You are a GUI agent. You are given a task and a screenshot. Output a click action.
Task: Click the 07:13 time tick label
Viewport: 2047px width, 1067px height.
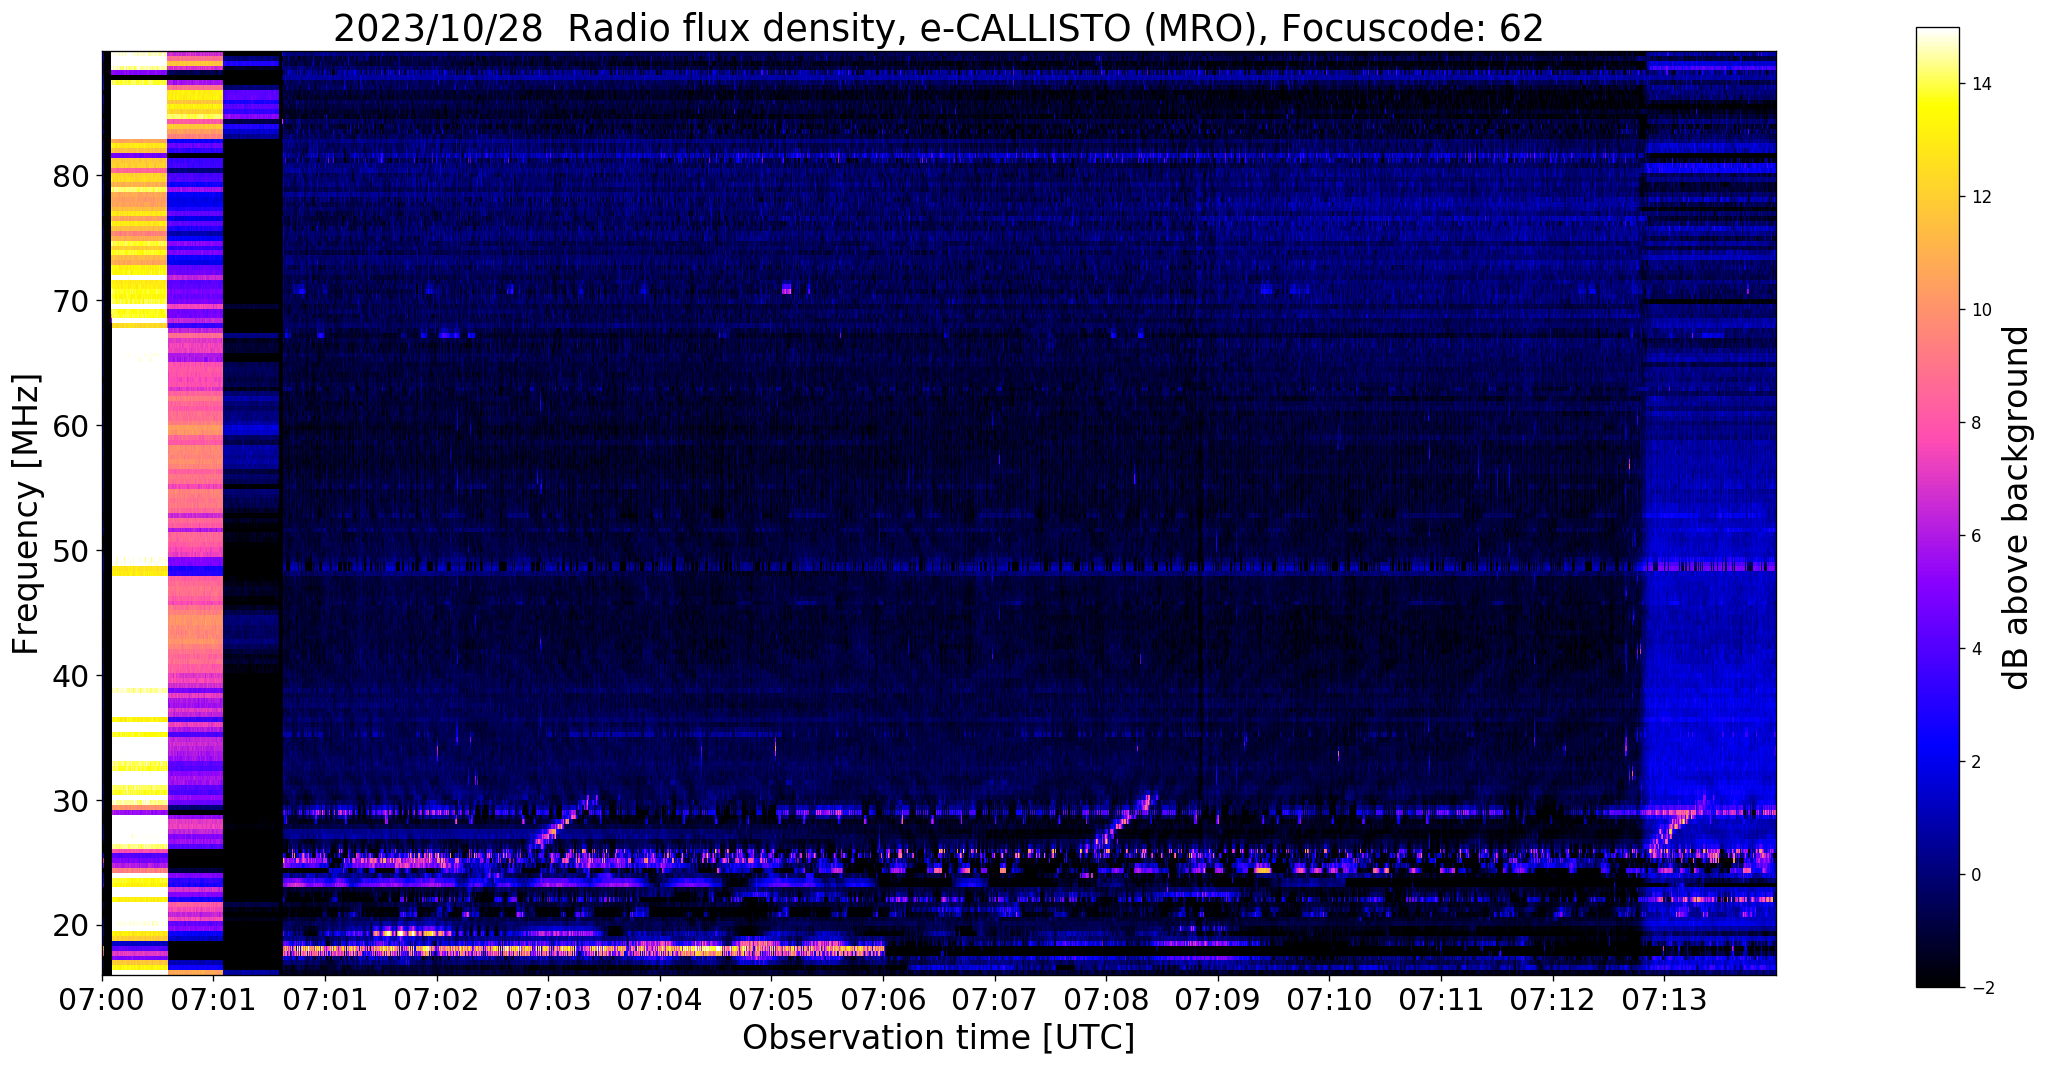[1664, 999]
